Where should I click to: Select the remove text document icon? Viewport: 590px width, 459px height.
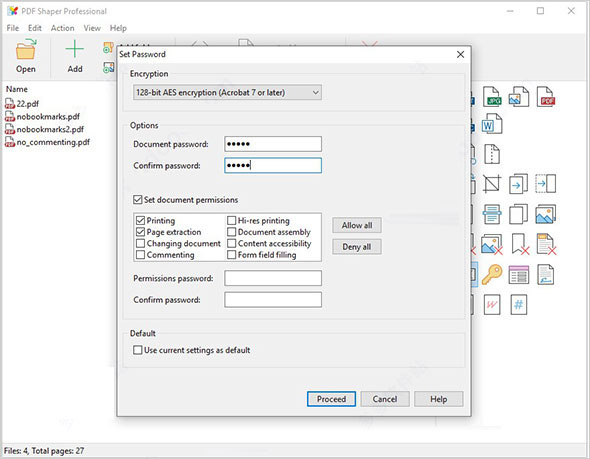[546, 244]
